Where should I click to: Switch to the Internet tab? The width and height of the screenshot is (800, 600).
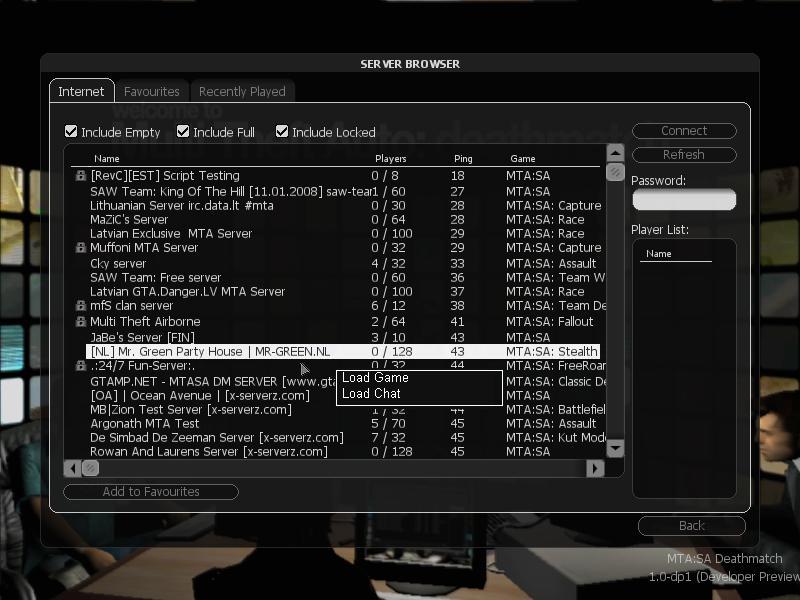pos(82,91)
